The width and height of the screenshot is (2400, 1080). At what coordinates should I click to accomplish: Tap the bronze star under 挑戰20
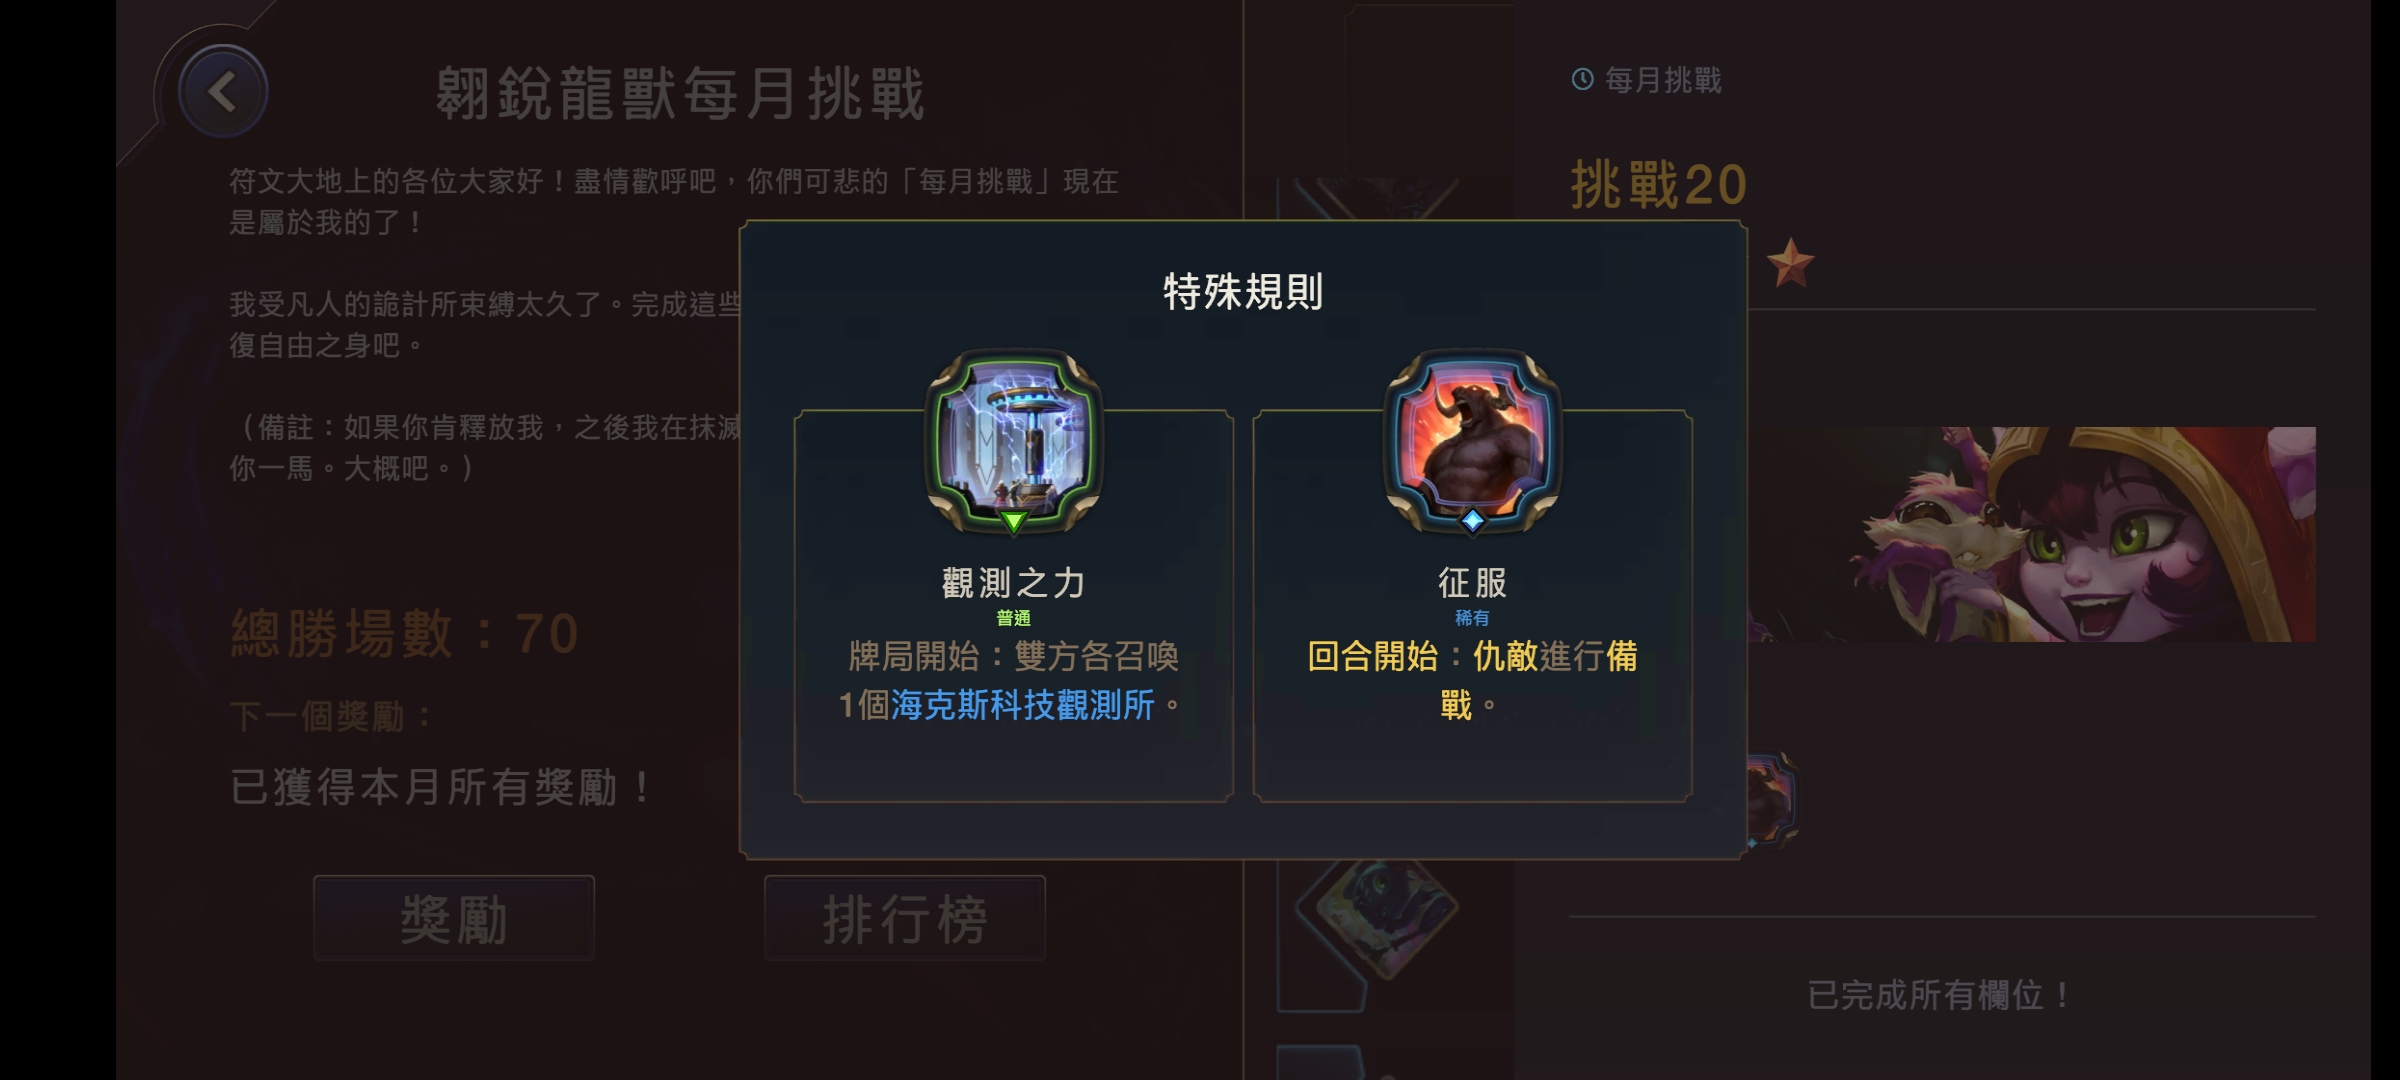[x=1790, y=263]
